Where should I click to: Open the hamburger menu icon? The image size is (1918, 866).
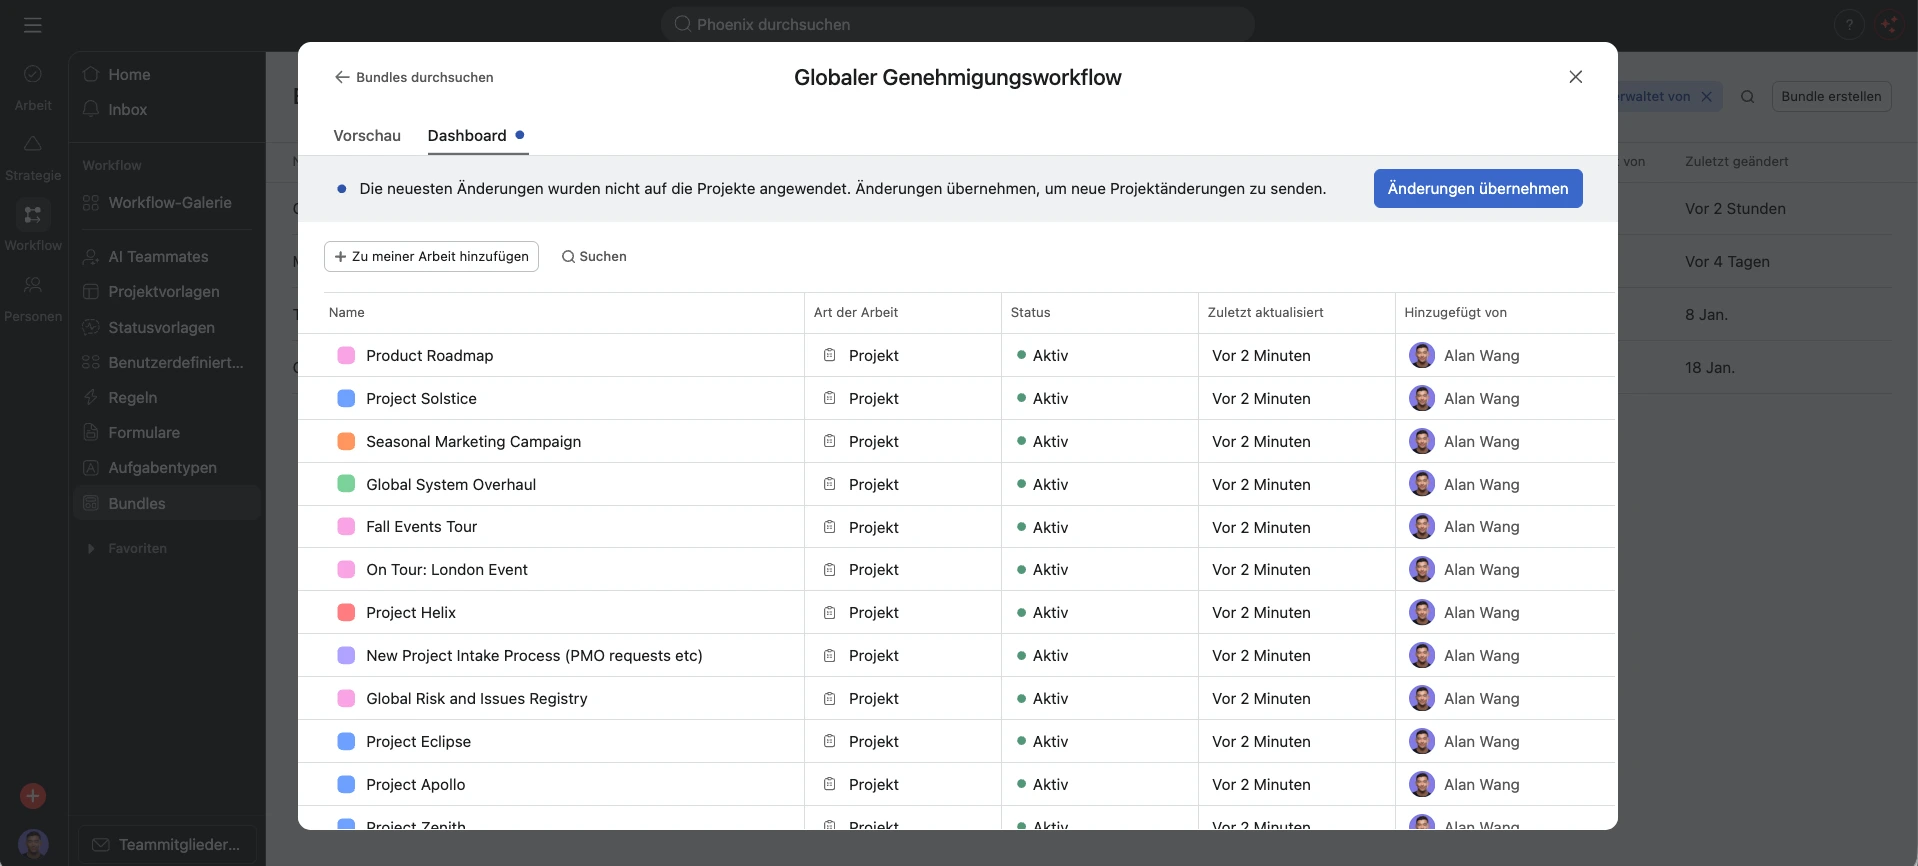click(33, 25)
